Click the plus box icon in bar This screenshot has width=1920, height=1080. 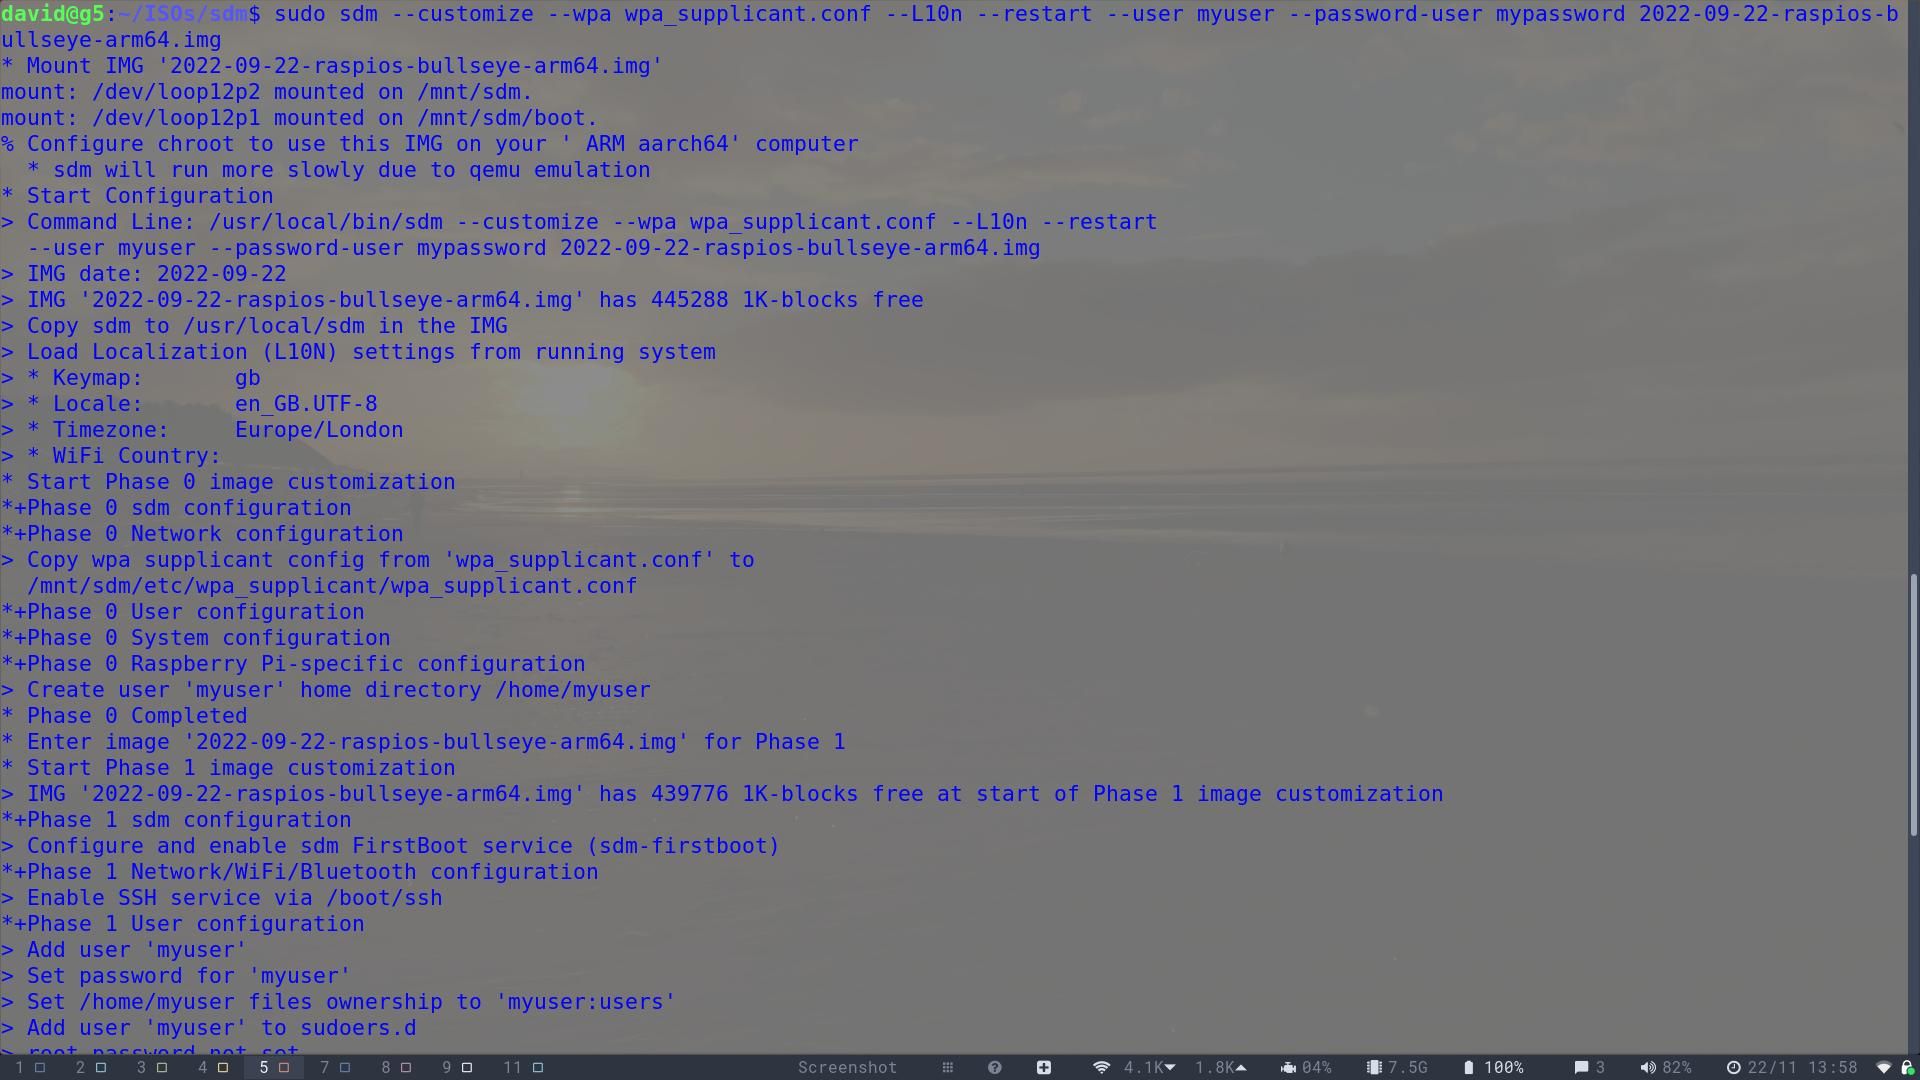tap(1043, 1068)
